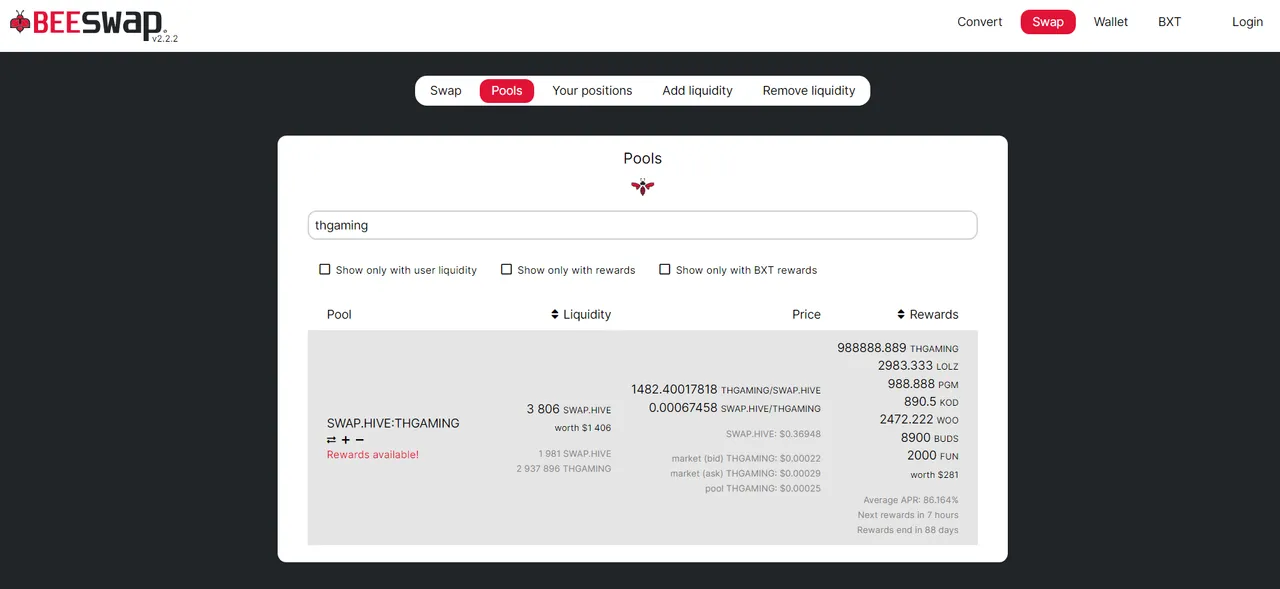
Task: Switch to the Swap sub-tab
Action: (446, 90)
